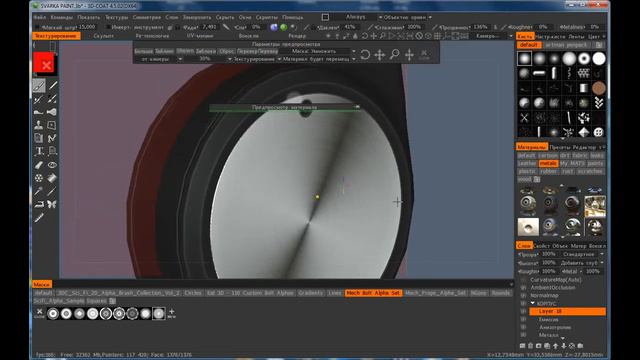Close the preview parameters panel
Screen dimensions: 640x360
point(424,55)
